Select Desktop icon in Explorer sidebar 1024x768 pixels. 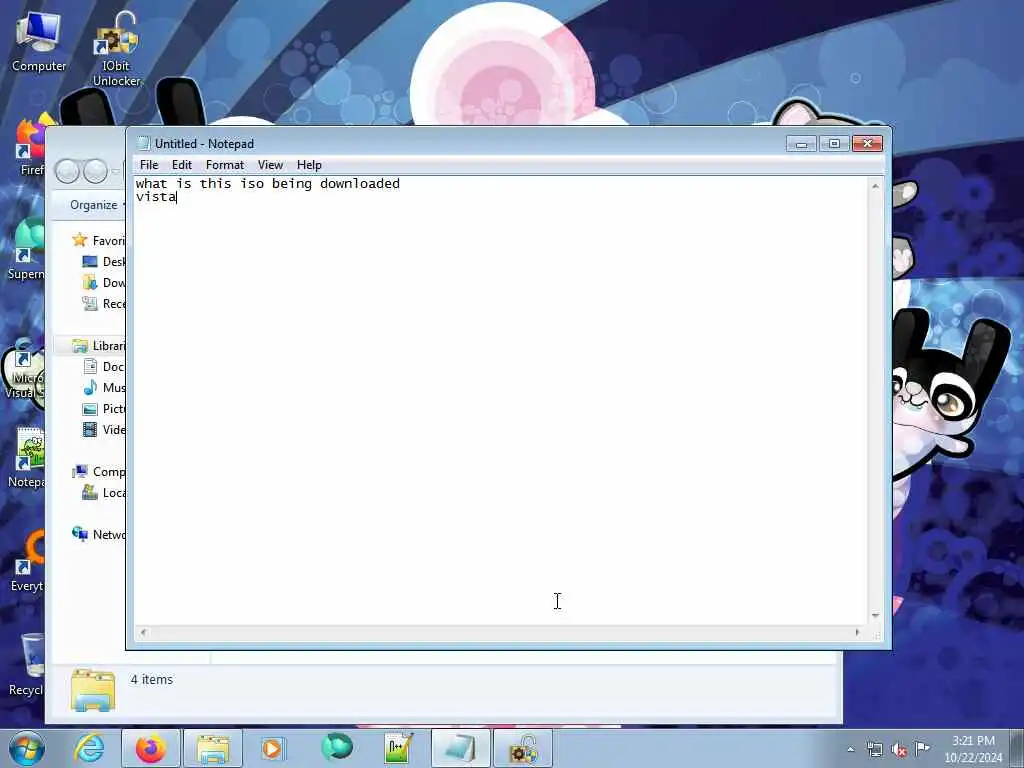(x=90, y=262)
